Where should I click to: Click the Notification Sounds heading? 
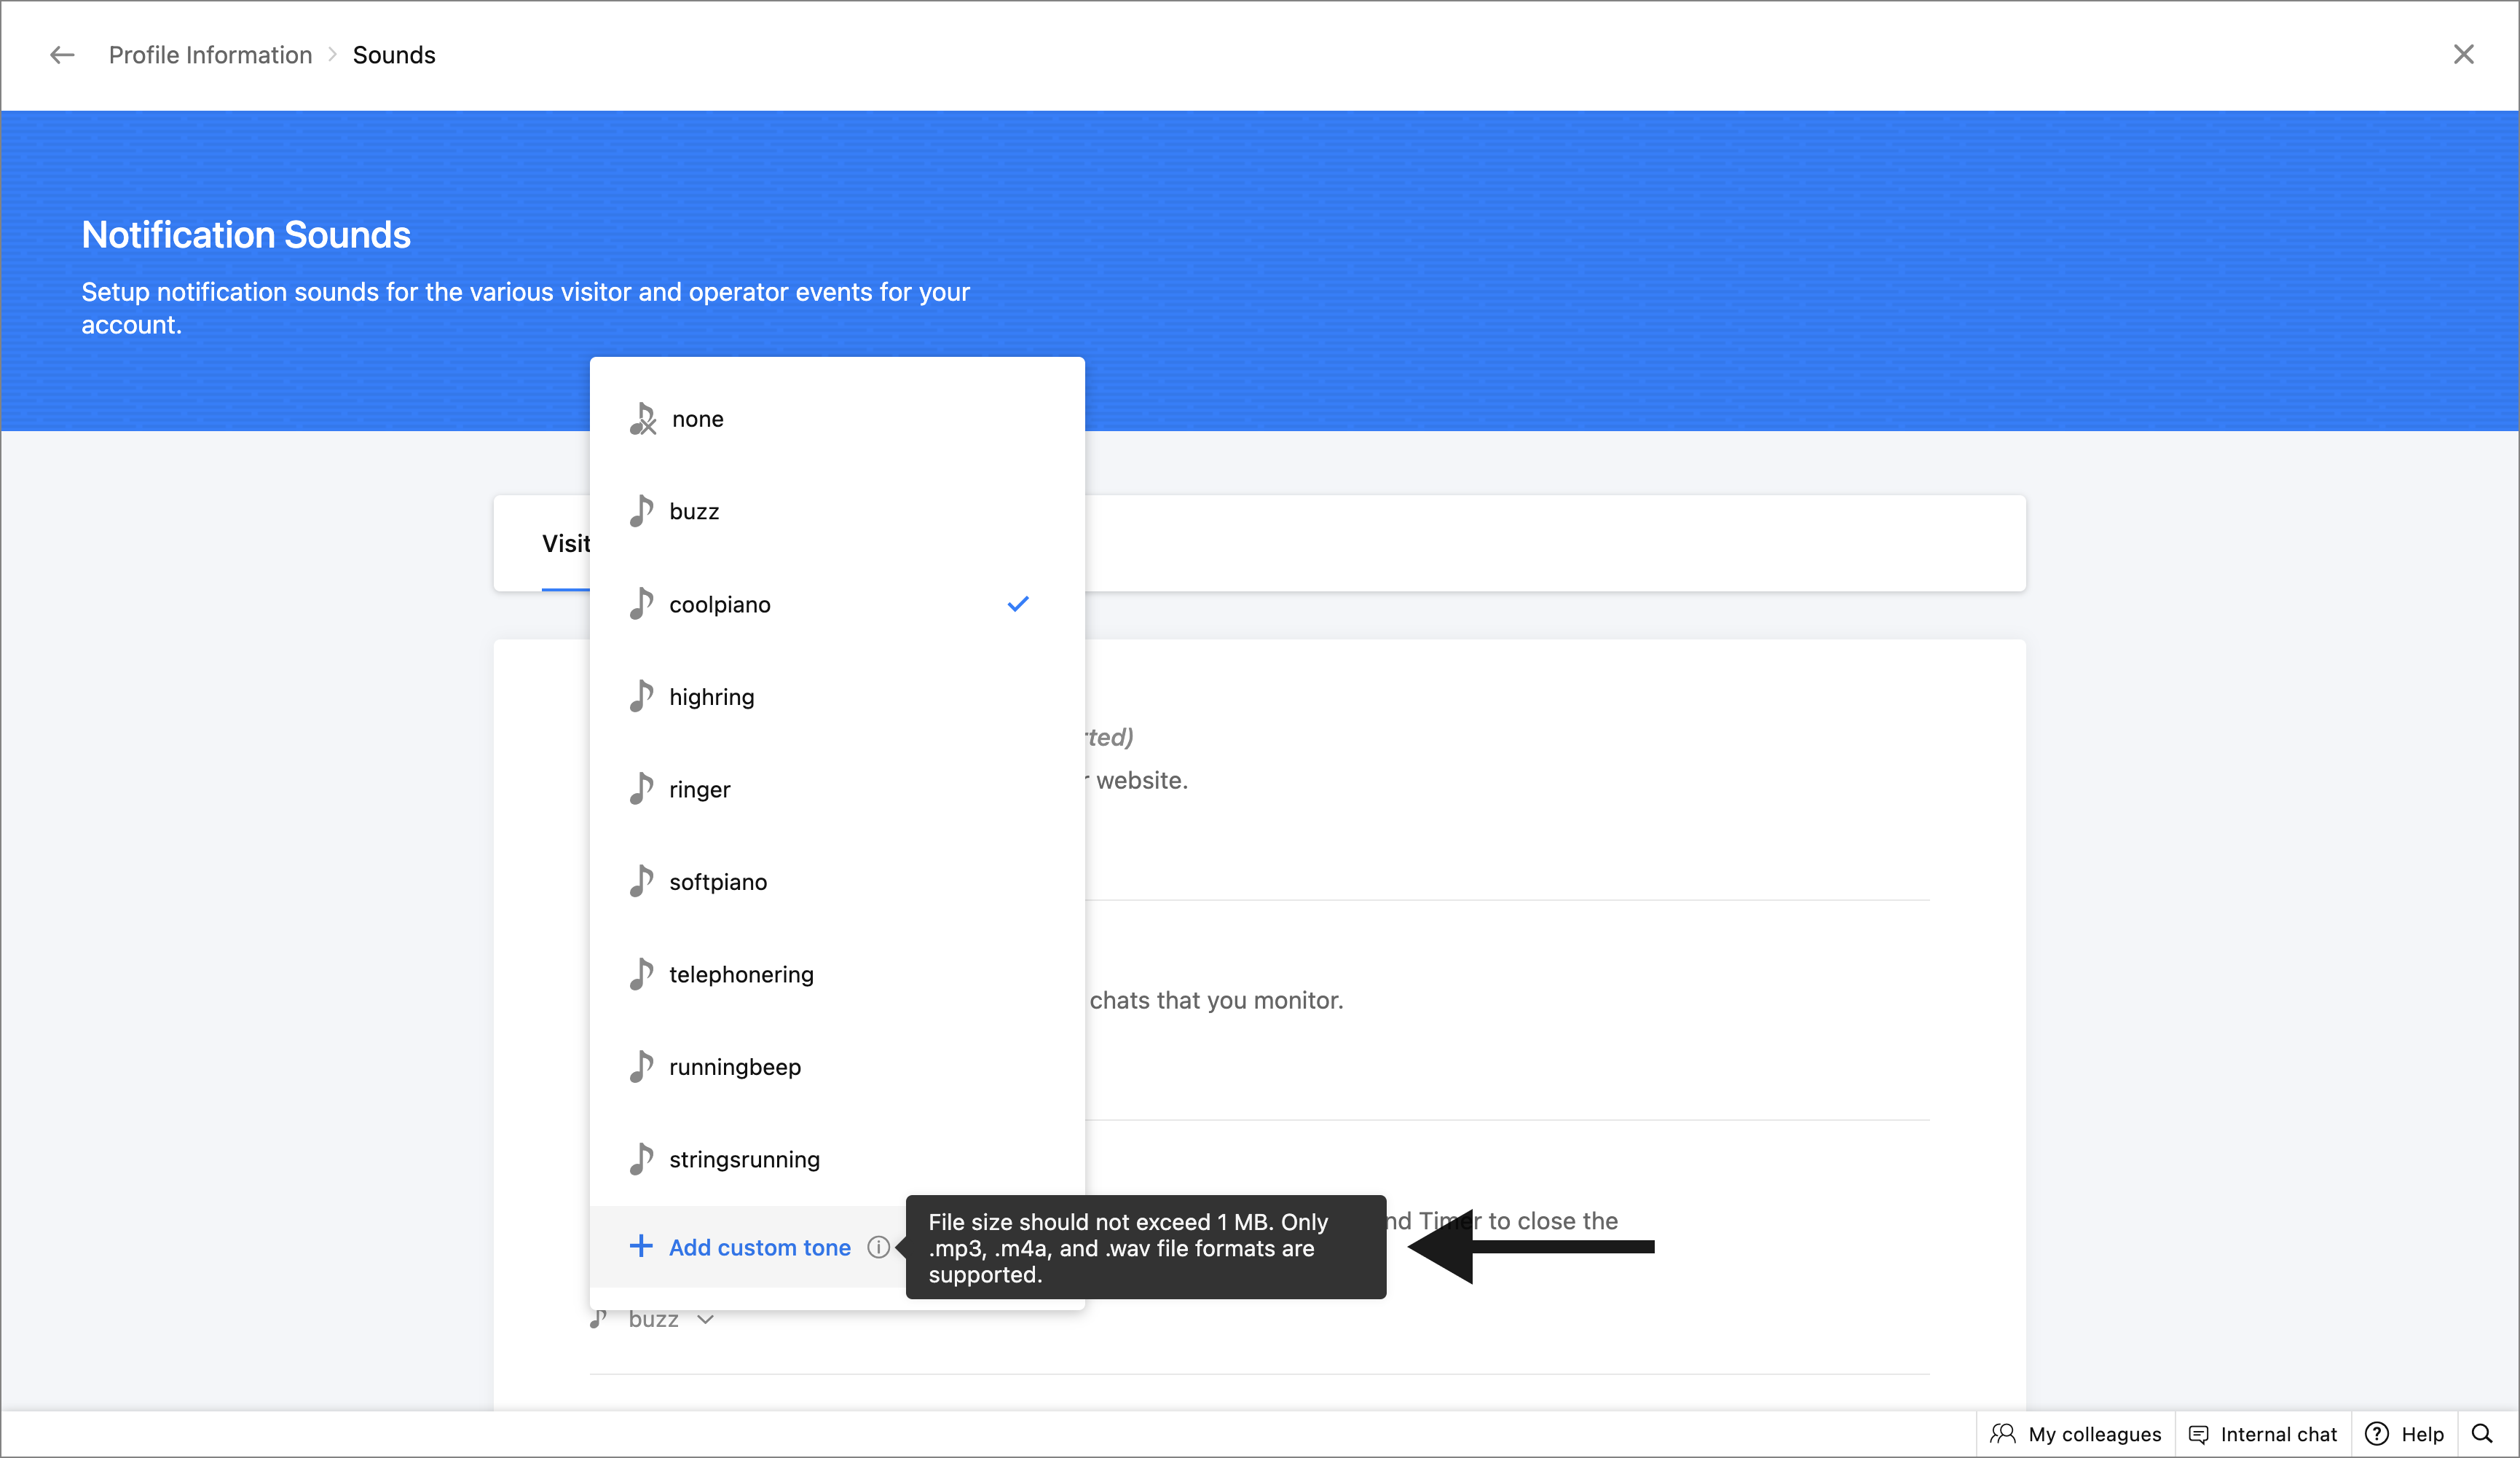(x=246, y=234)
